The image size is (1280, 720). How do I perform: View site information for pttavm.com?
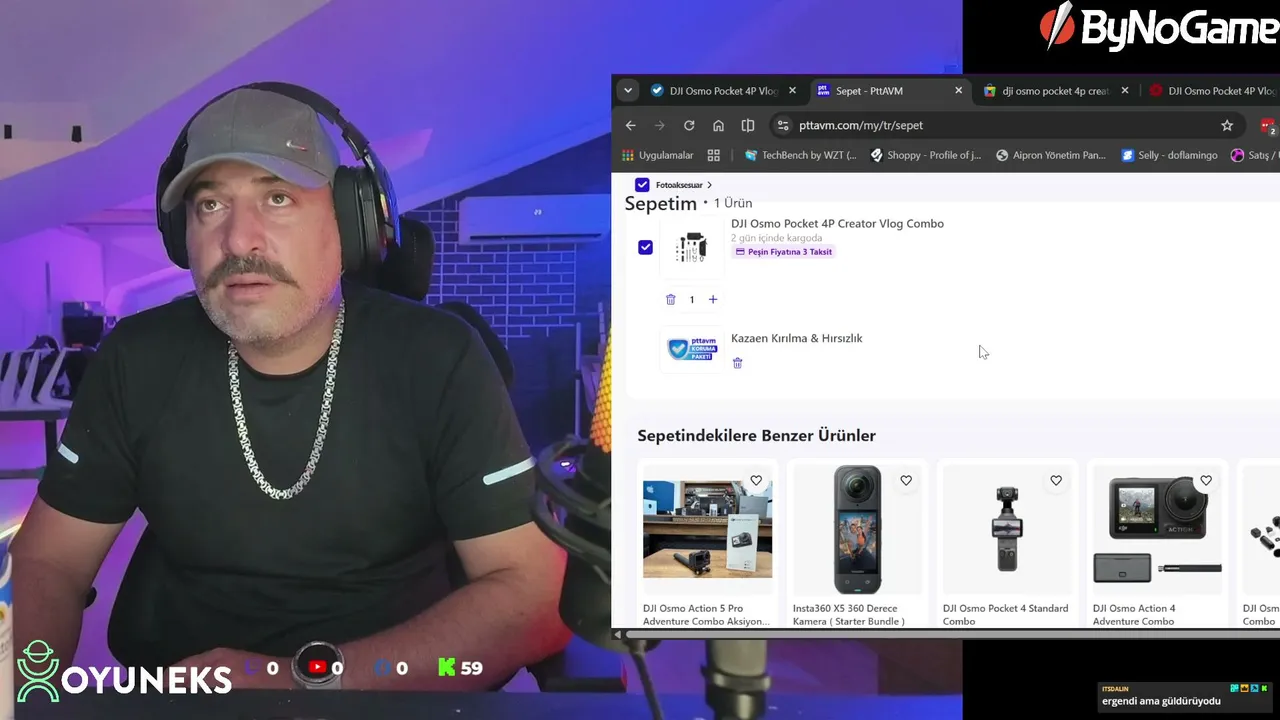point(783,125)
